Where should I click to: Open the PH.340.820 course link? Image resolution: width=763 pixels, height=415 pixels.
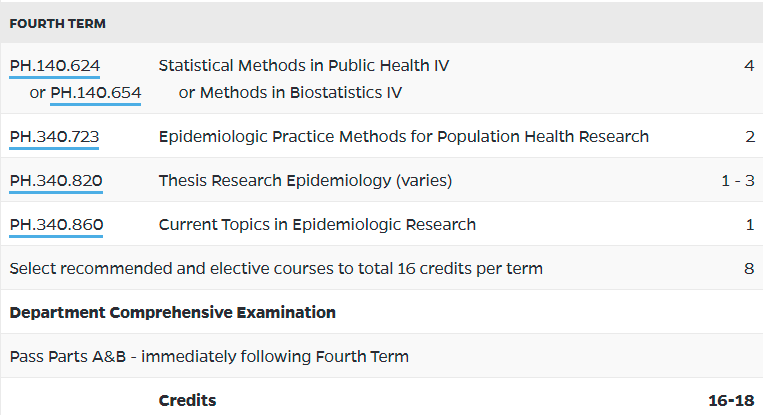[x=56, y=180]
